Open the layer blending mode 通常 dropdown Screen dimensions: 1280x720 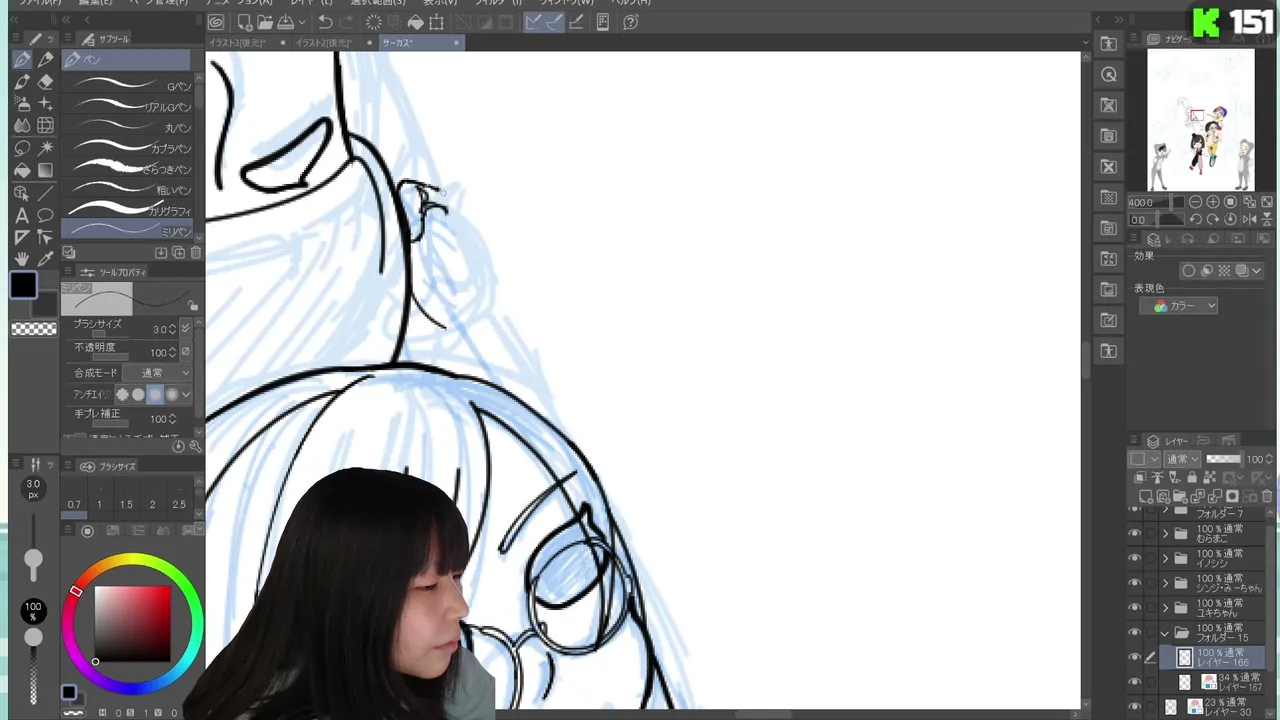tap(1180, 460)
